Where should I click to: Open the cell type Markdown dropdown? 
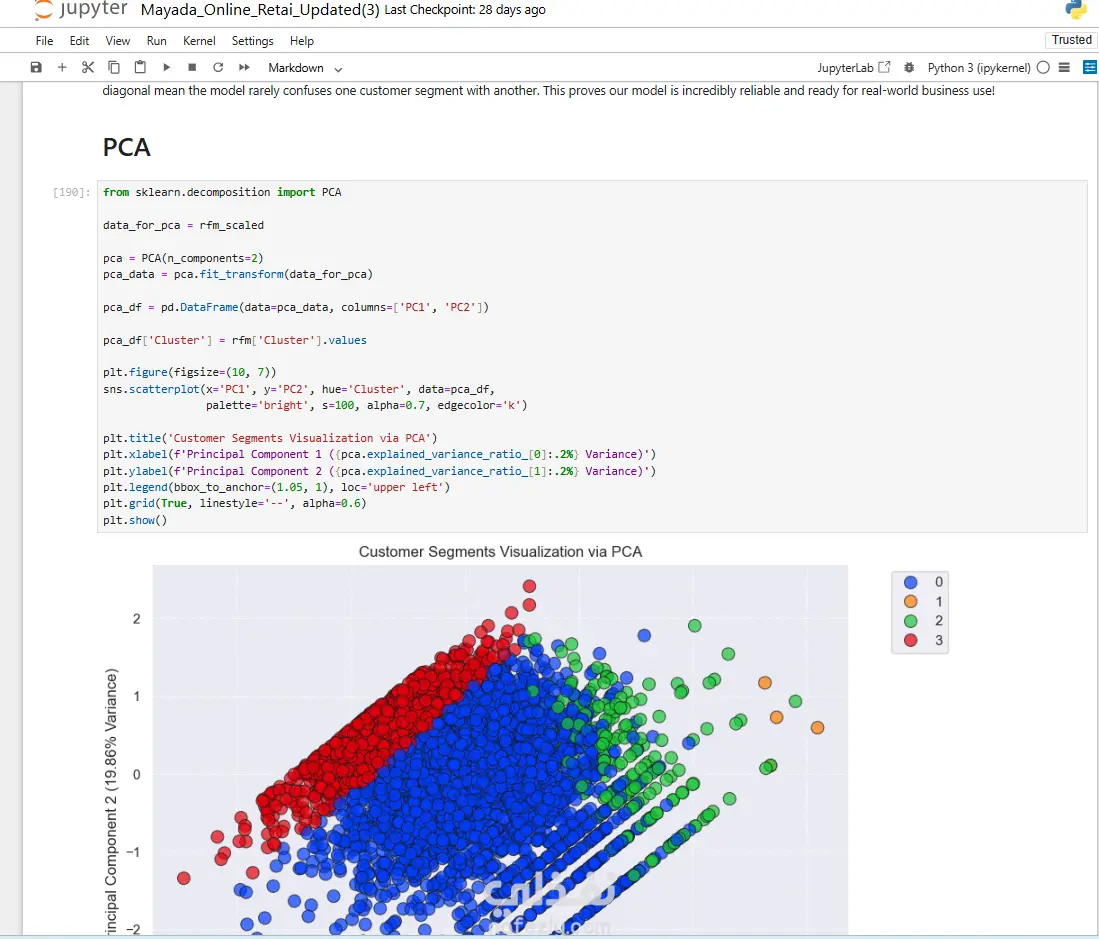tap(305, 68)
